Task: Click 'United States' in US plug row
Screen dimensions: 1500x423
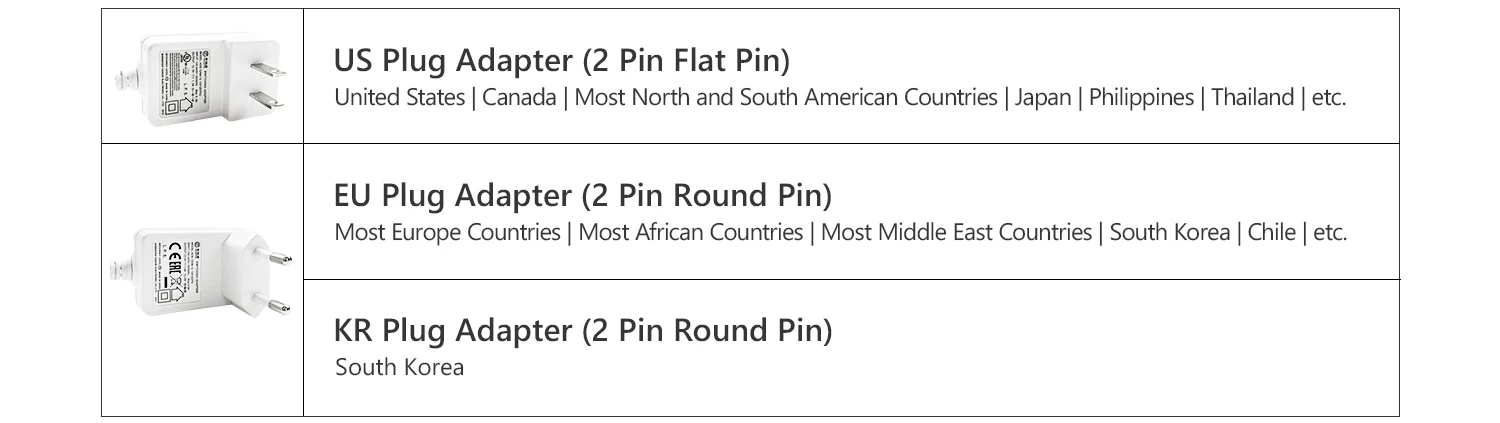Action: pos(399,98)
